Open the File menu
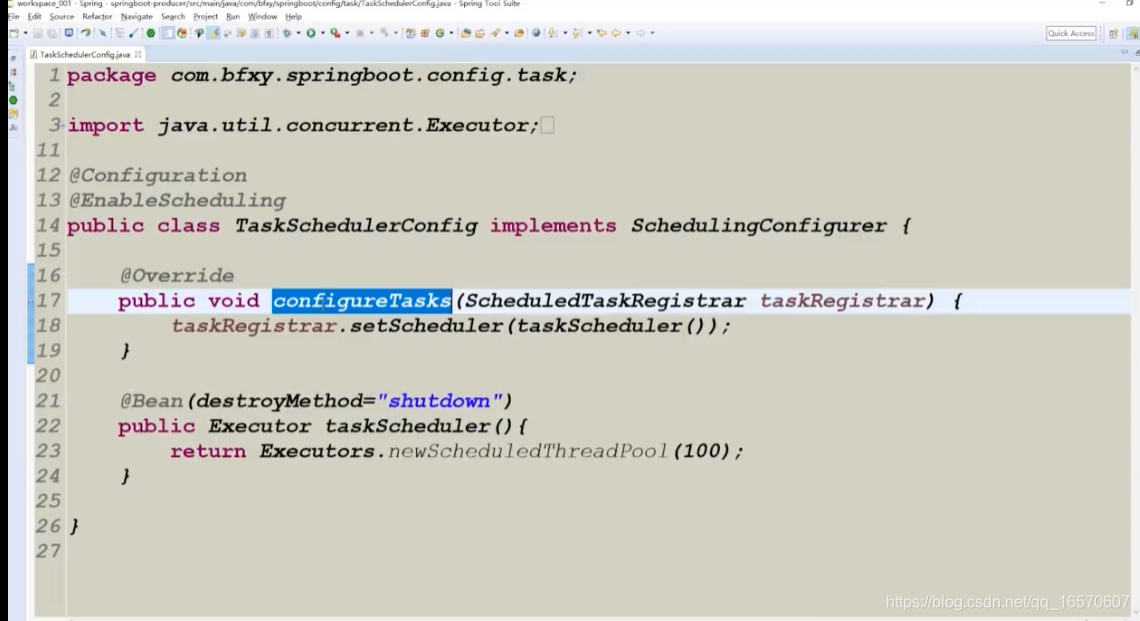 (x=14, y=16)
